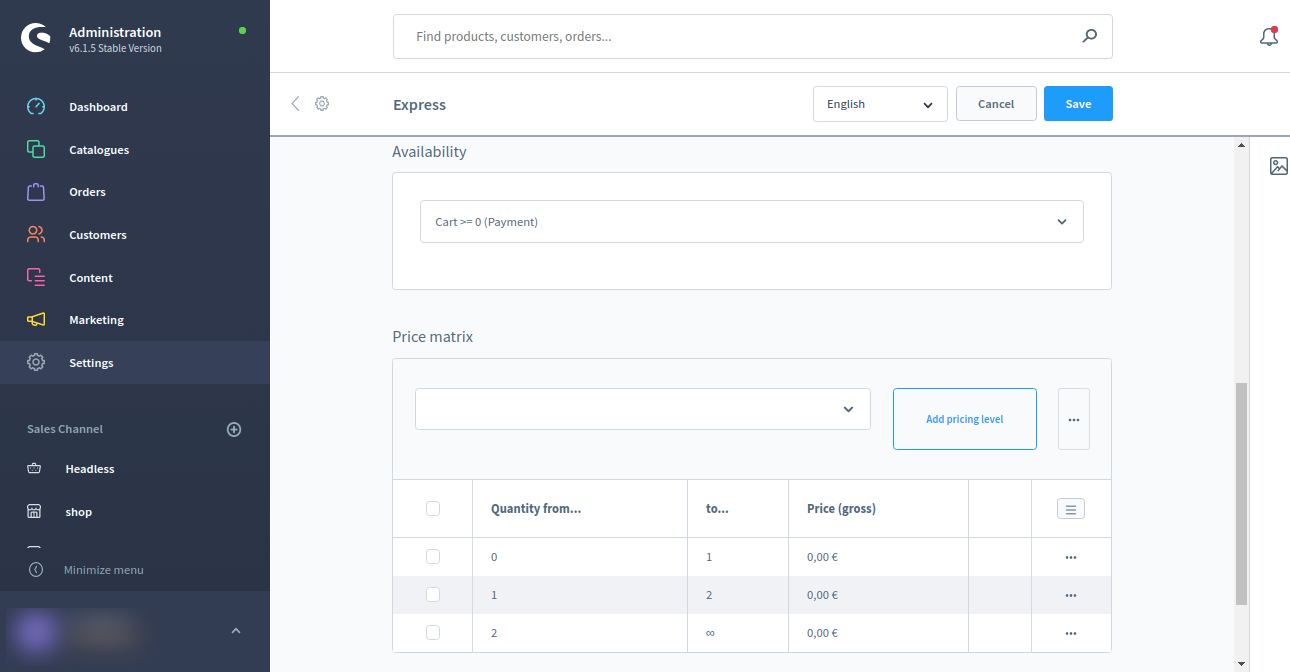The image size is (1290, 672).
Task: Check the row with quantity from 2
Action: click(x=433, y=632)
